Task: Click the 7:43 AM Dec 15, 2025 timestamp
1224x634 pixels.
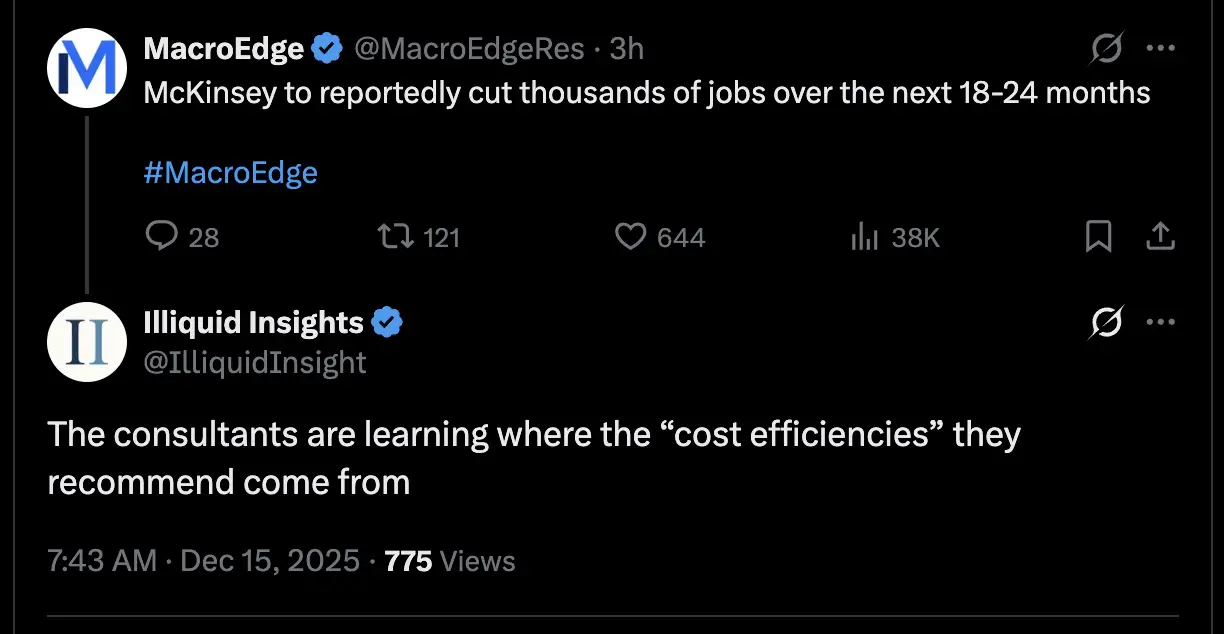Action: point(203,561)
